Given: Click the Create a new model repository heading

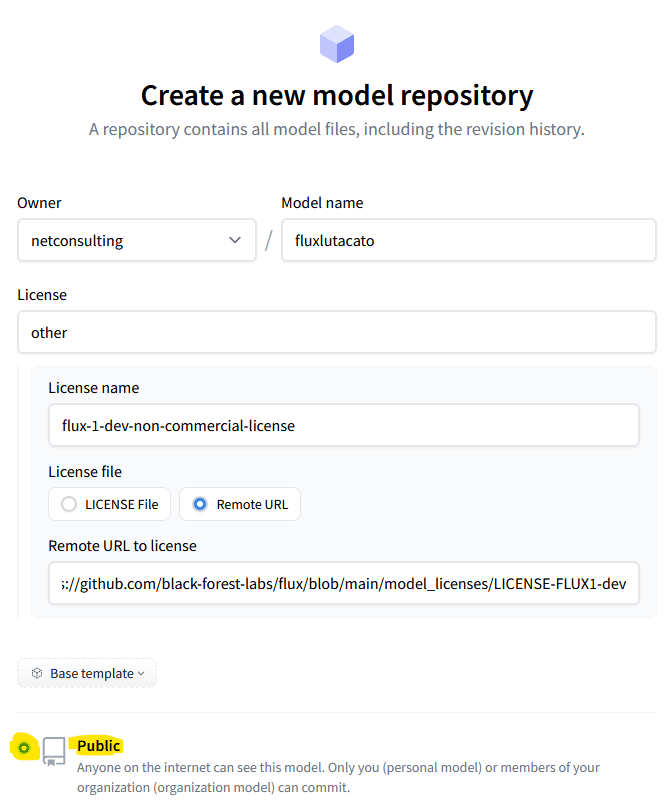Looking at the screenshot, I should tap(337, 96).
